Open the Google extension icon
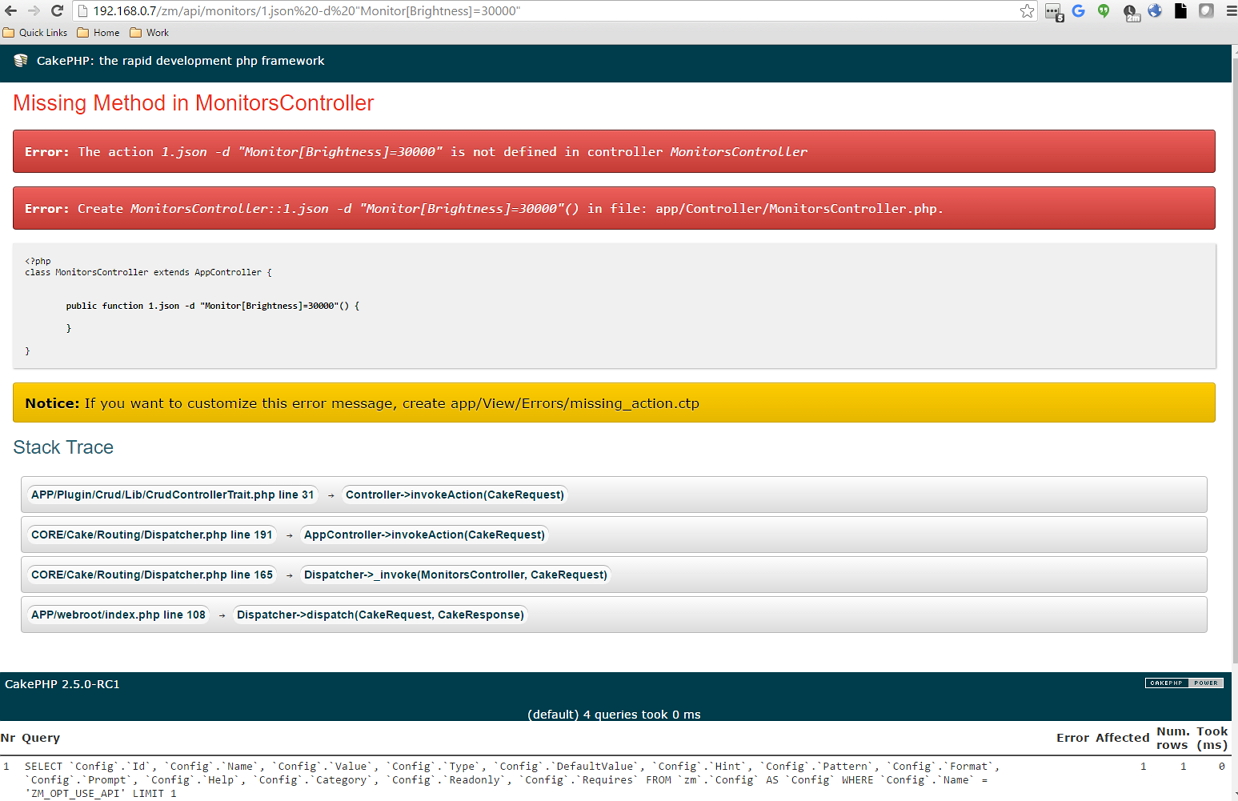This screenshot has width=1238, height=801. click(1078, 11)
